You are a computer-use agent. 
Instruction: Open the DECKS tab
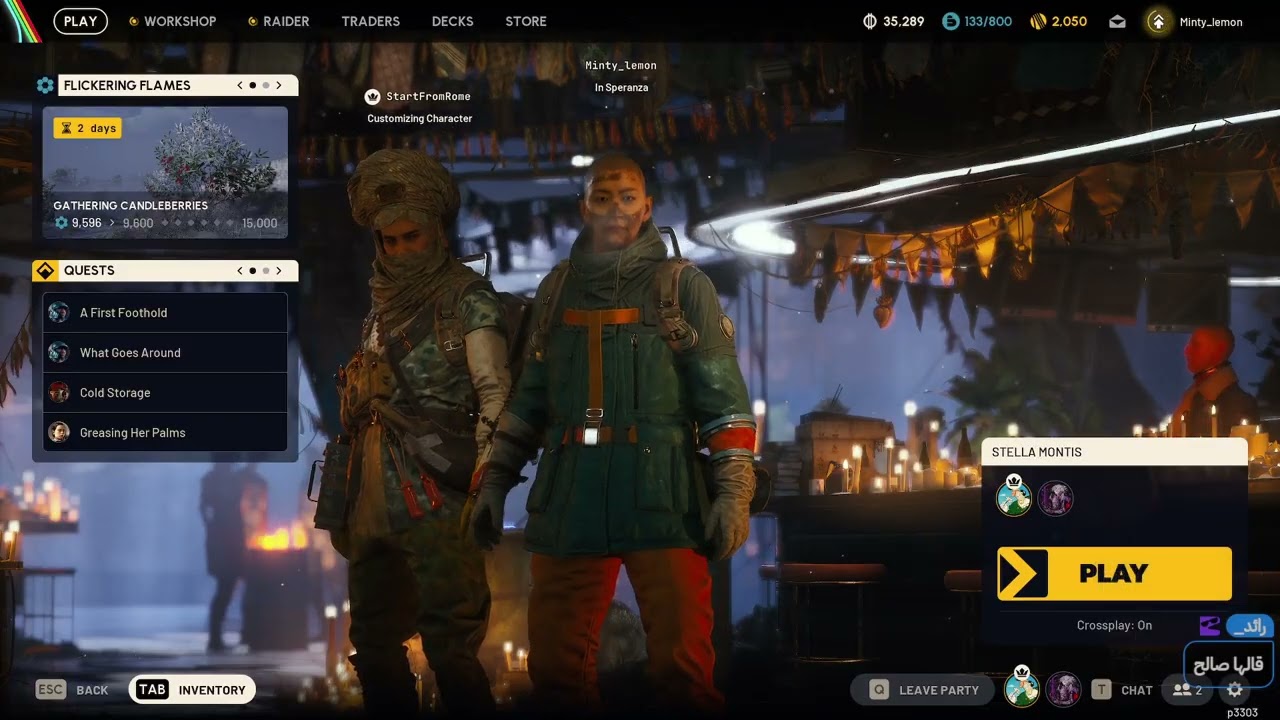point(453,21)
